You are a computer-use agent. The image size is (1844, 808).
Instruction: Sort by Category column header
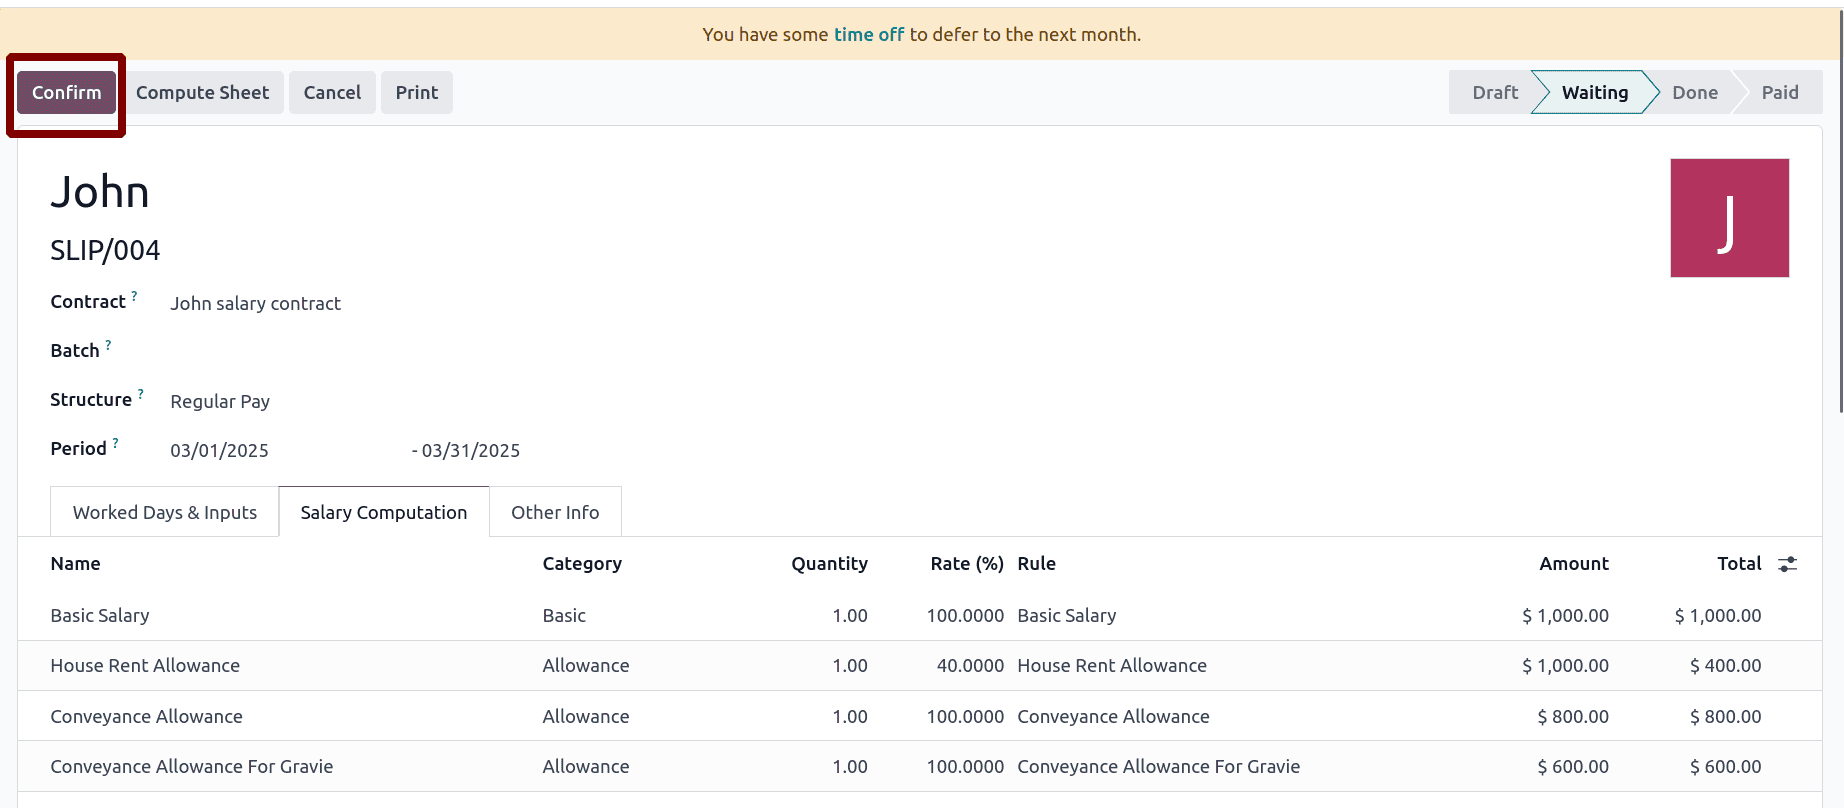[582, 564]
